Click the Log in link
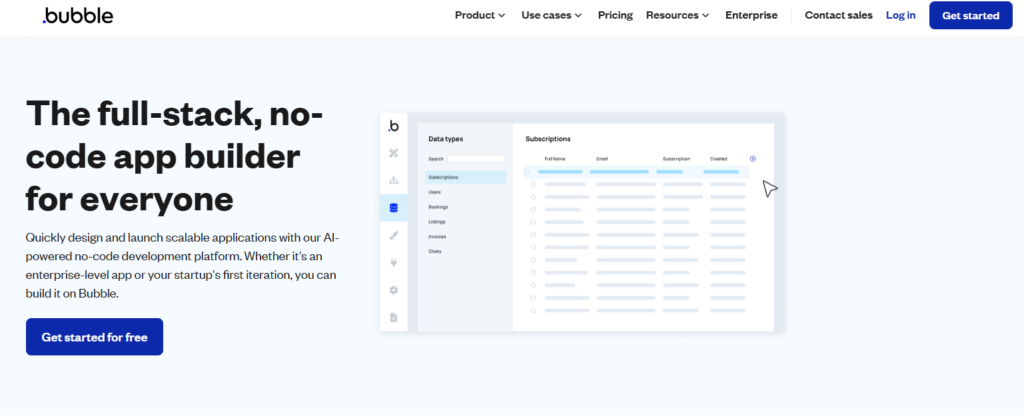Screen dimensions: 1024x416 900,15
